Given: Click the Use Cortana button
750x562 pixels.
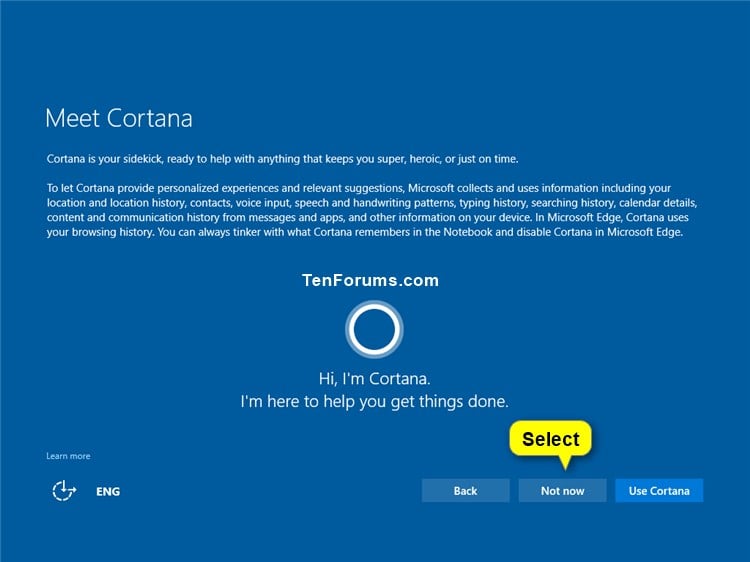Looking at the screenshot, I should click(x=659, y=491).
